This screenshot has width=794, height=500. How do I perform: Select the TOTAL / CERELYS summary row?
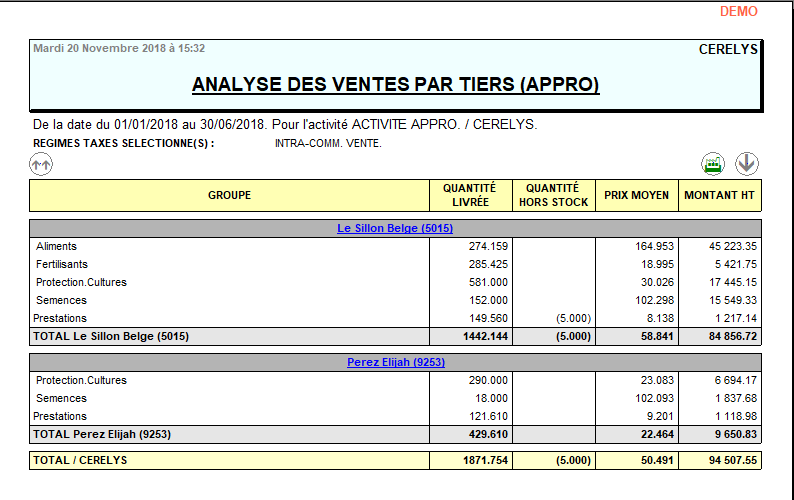pos(80,461)
